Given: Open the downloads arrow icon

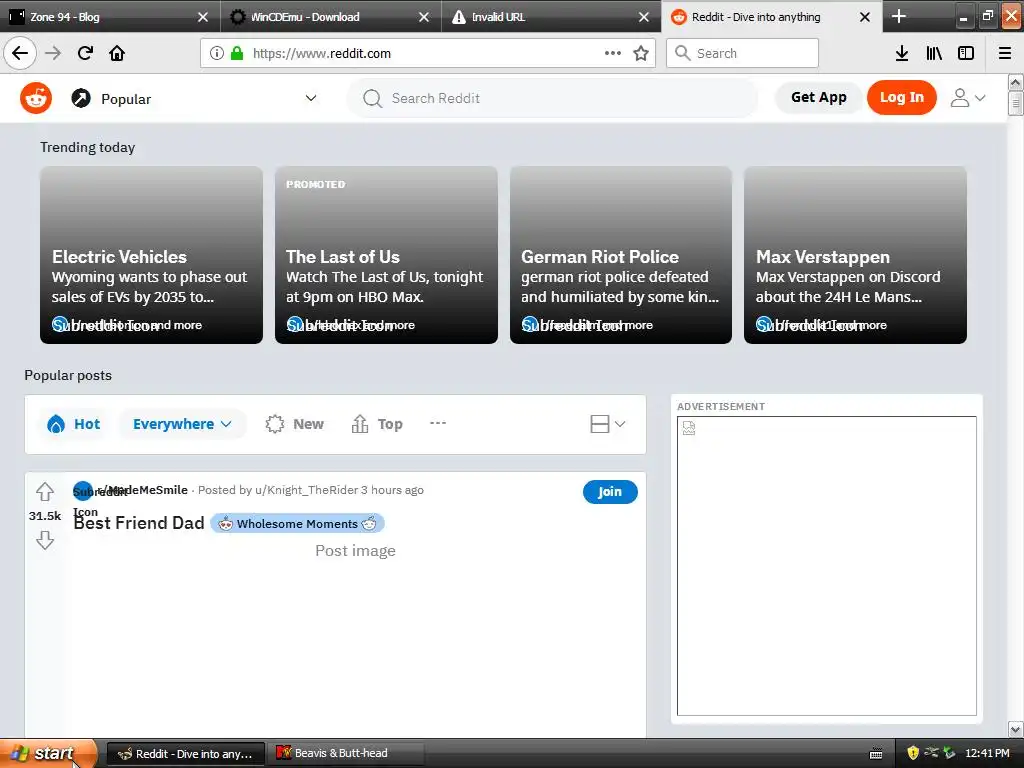Looking at the screenshot, I should [902, 53].
